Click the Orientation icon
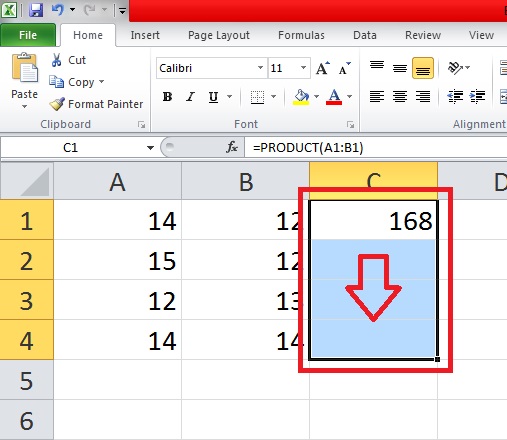The height and width of the screenshot is (440, 507). (x=455, y=68)
